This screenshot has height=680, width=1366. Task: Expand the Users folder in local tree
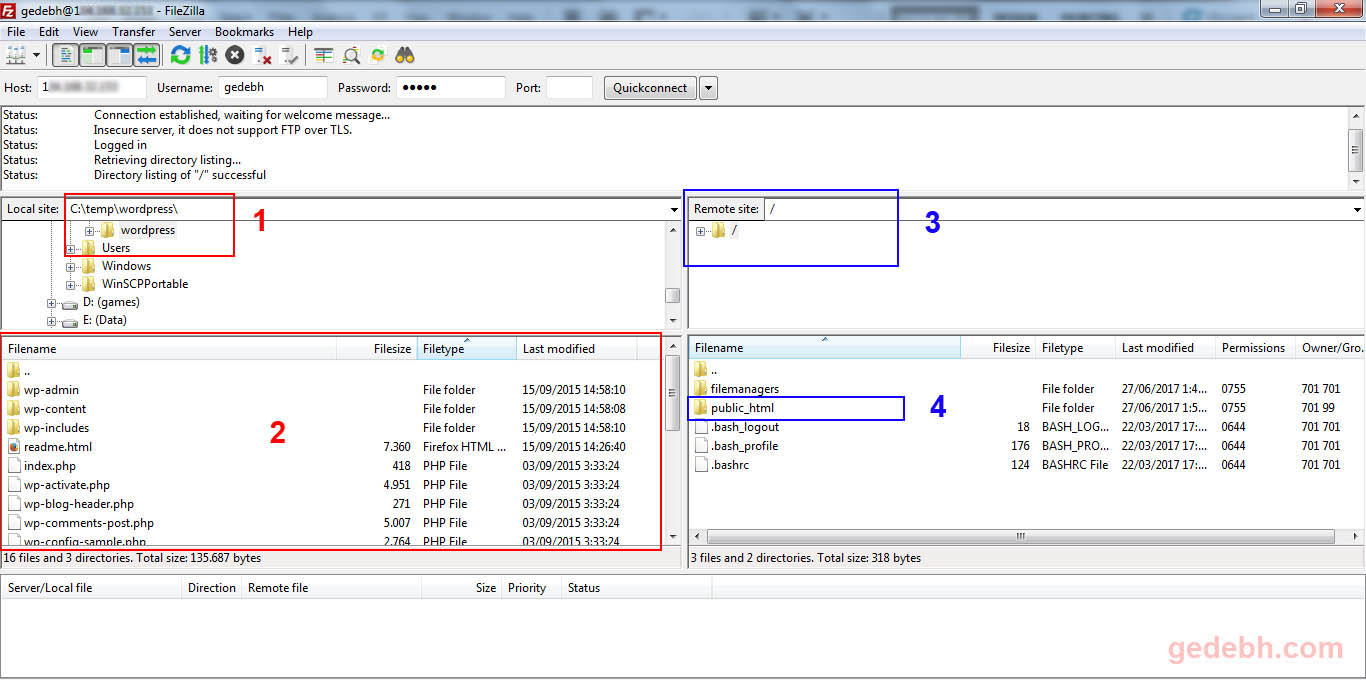(x=71, y=249)
